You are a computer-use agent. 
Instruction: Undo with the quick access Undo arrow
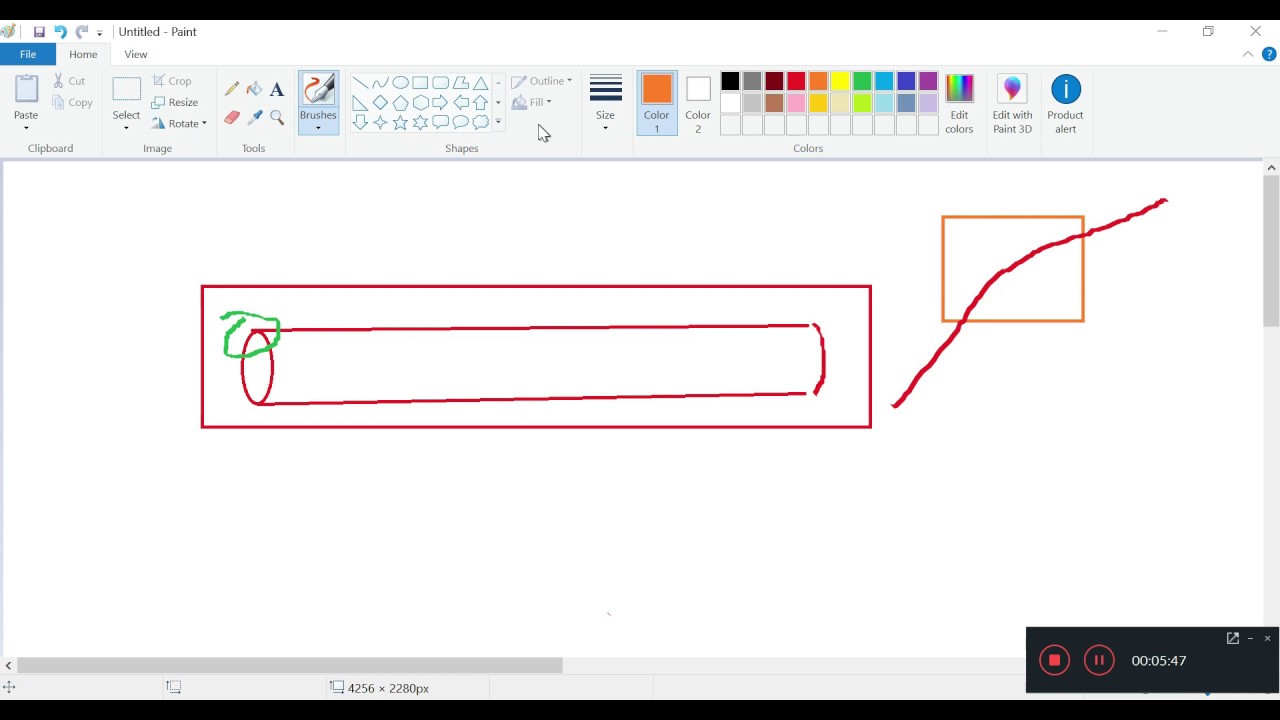[60, 32]
